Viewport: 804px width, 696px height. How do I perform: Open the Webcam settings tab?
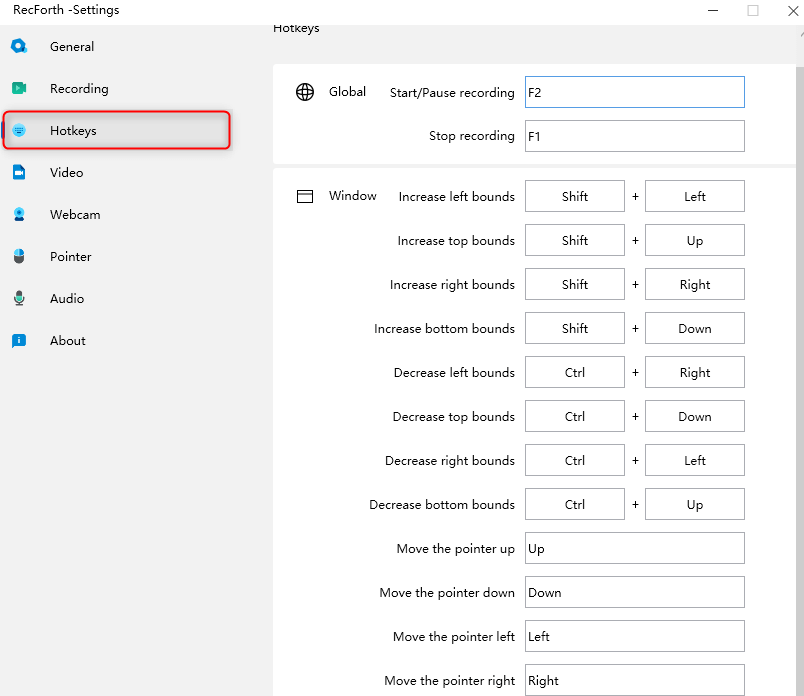[75, 215]
